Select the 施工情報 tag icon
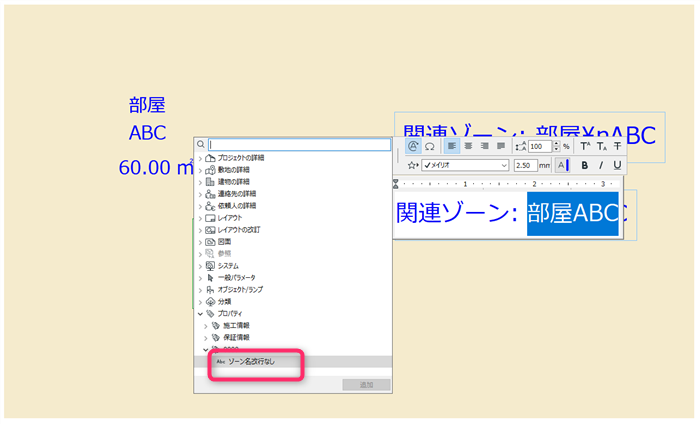700x424 pixels. [216, 326]
